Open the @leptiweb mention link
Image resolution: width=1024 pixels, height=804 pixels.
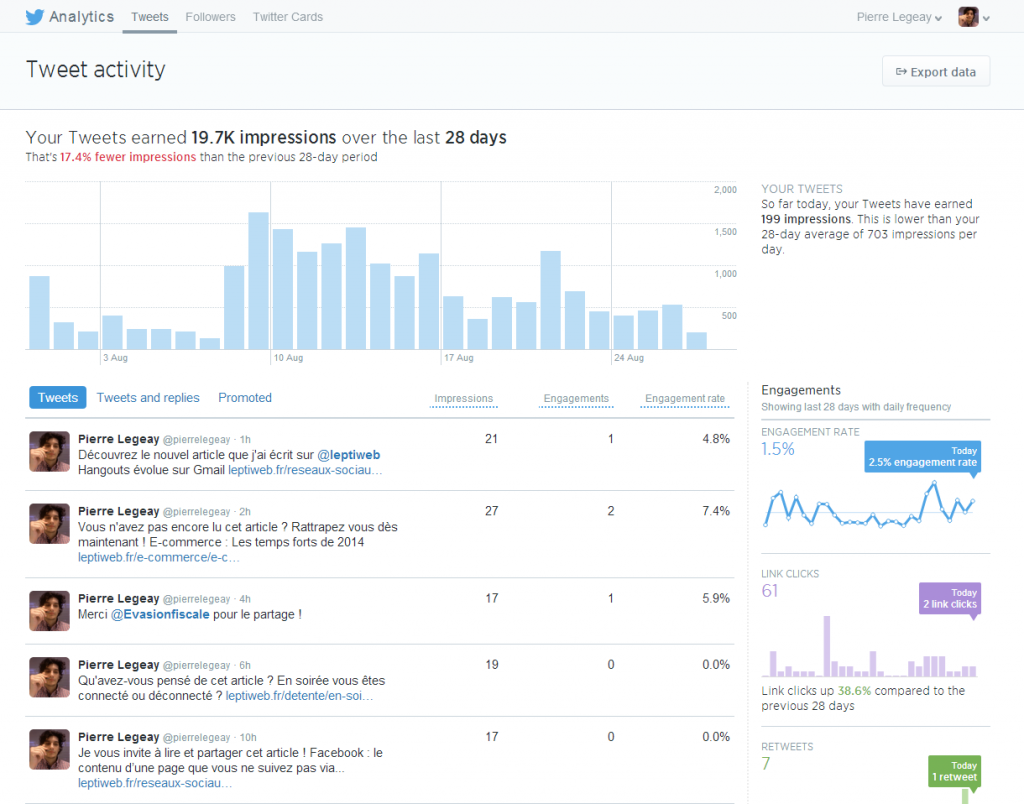click(349, 455)
